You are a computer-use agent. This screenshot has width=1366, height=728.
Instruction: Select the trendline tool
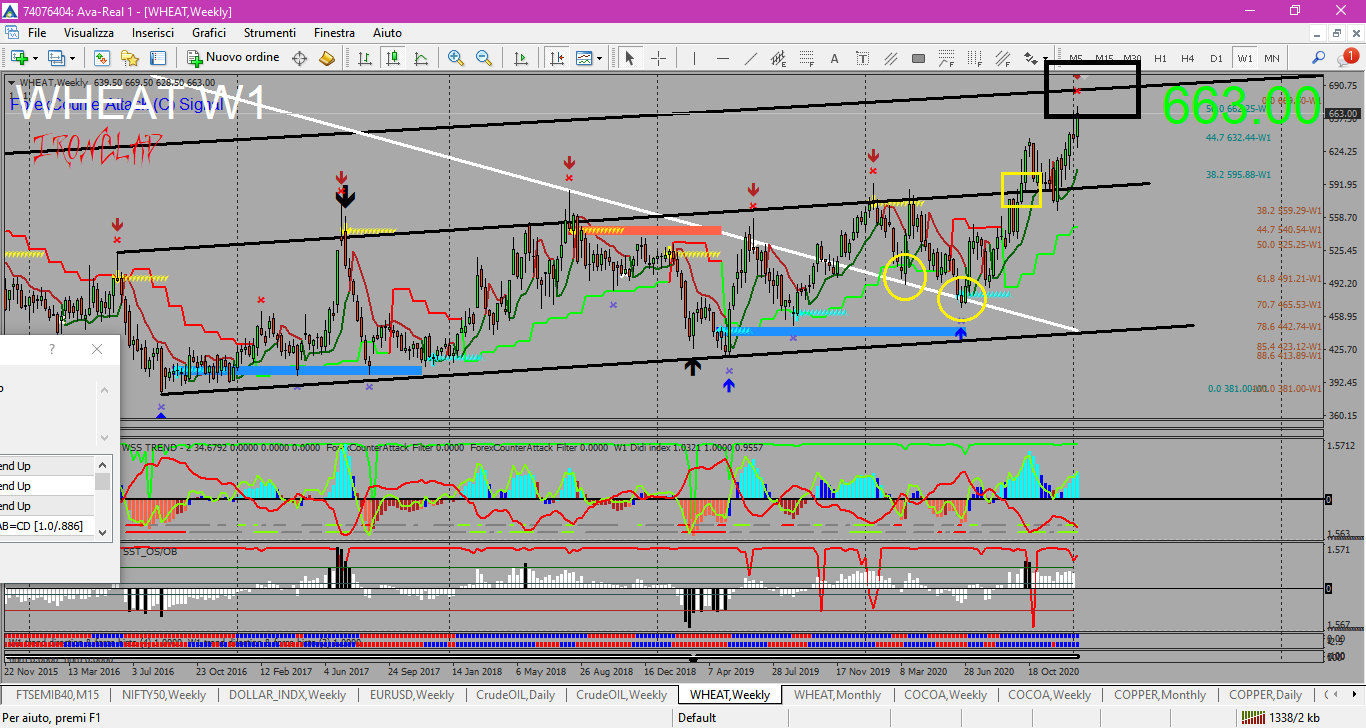751,58
